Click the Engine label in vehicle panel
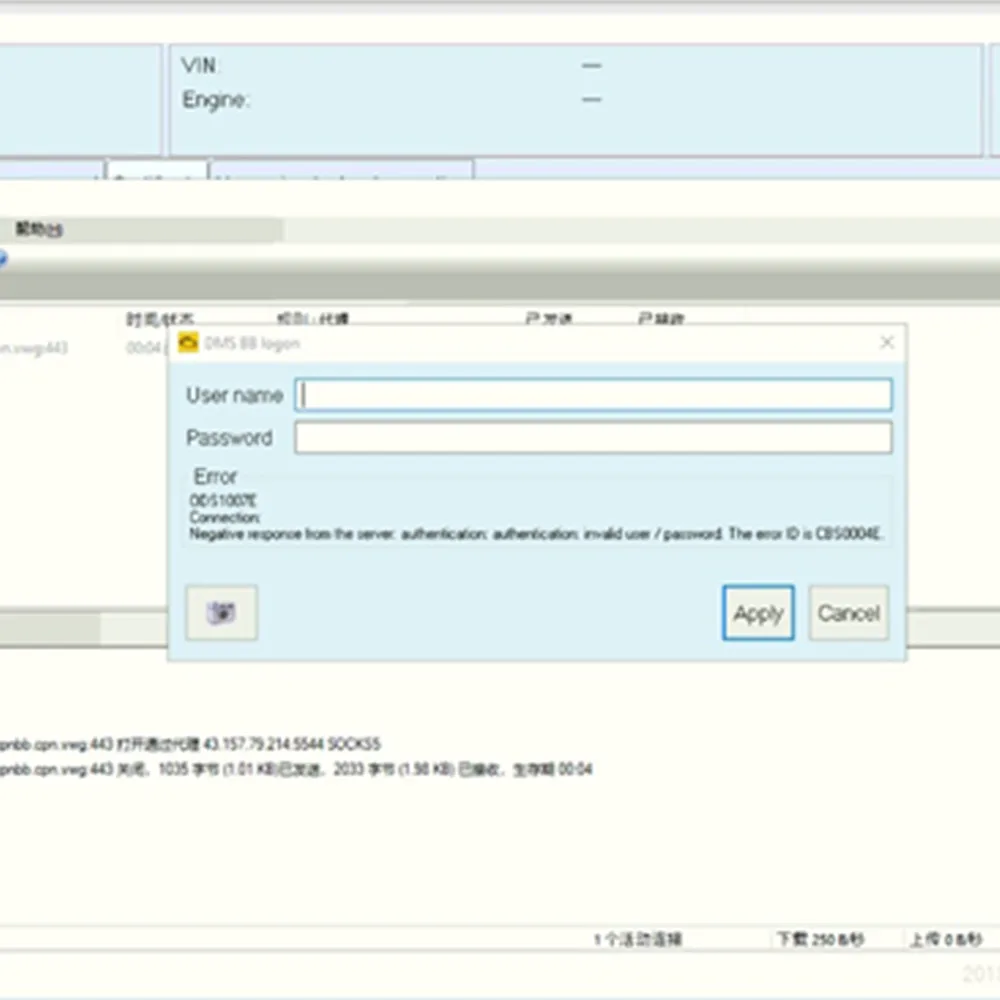 click(216, 99)
